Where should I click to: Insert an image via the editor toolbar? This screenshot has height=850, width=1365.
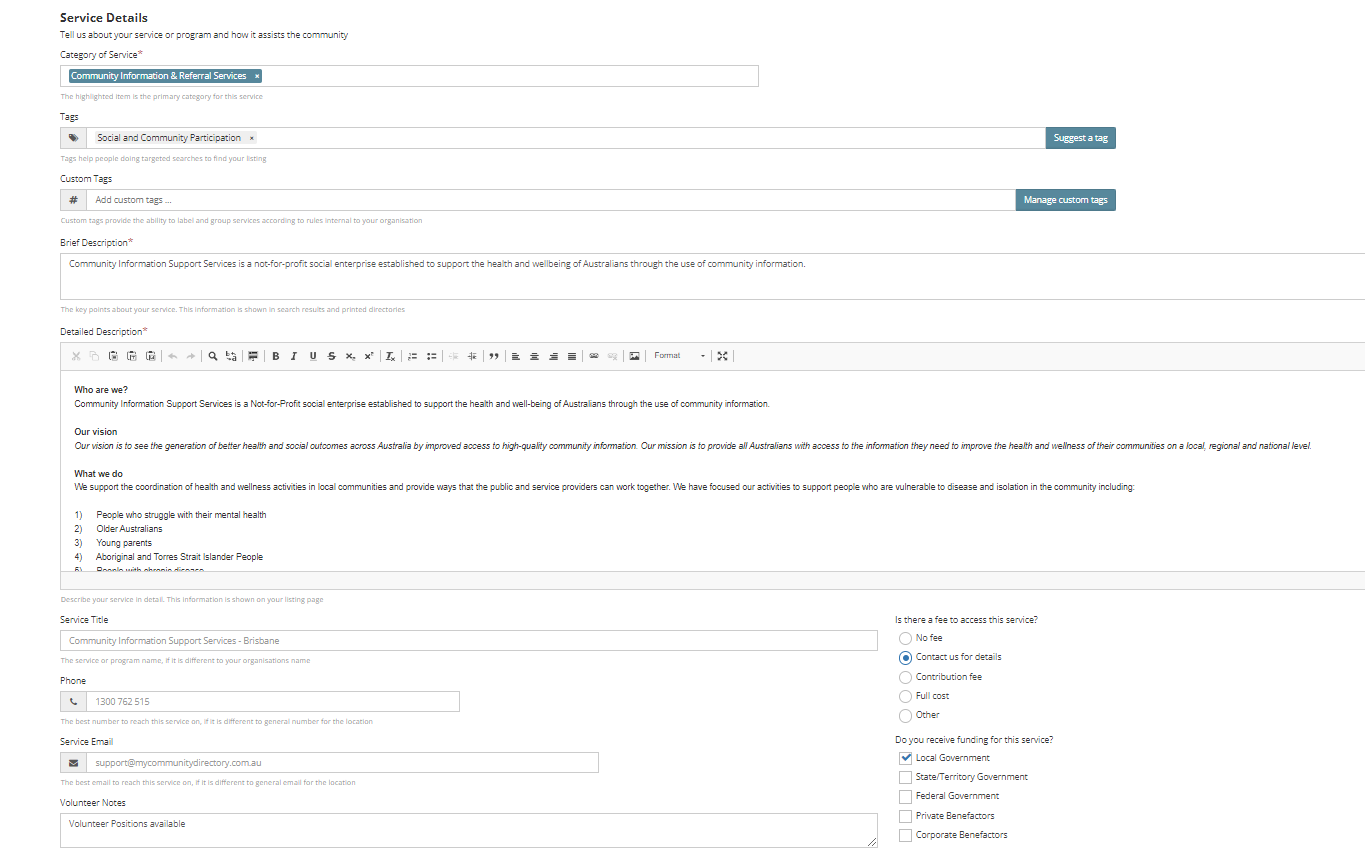(x=634, y=356)
